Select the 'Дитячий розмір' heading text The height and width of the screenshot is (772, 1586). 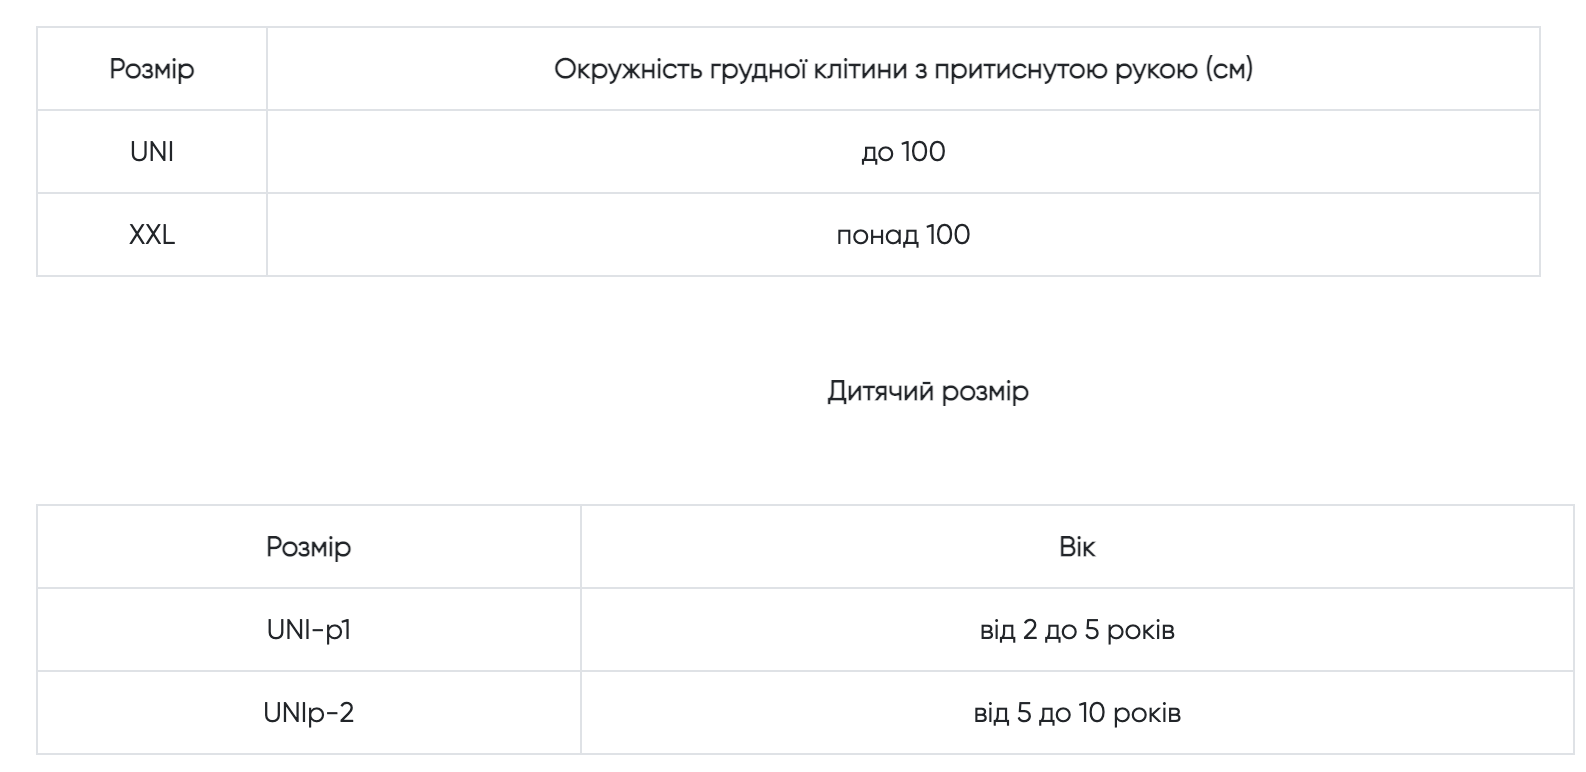(x=928, y=391)
